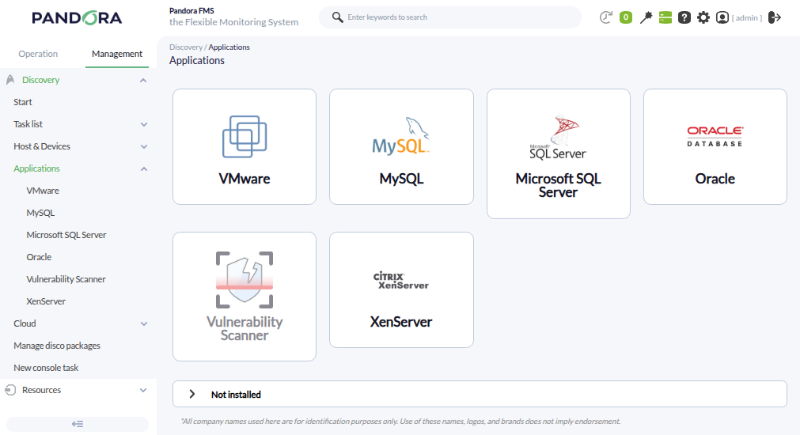Click the Resources menu label
800x435 pixels.
pos(41,390)
